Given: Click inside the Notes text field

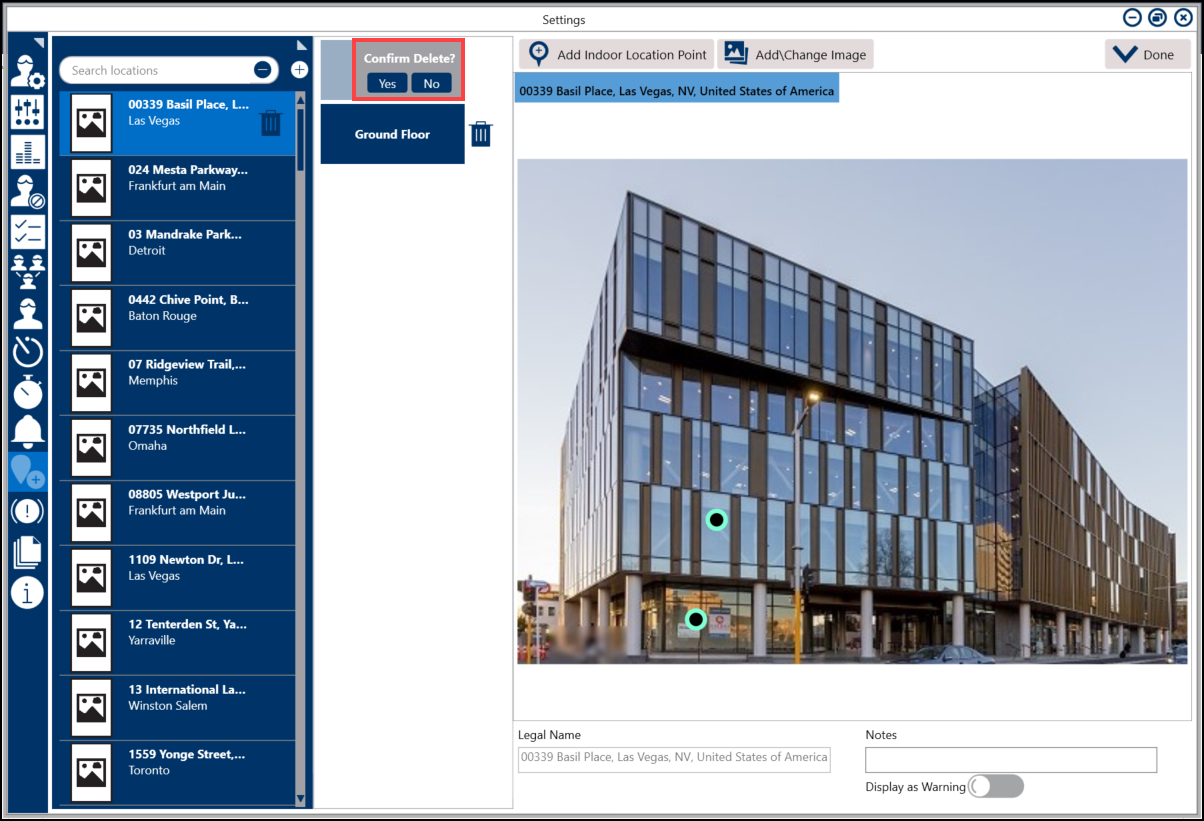Looking at the screenshot, I should pos(1010,760).
